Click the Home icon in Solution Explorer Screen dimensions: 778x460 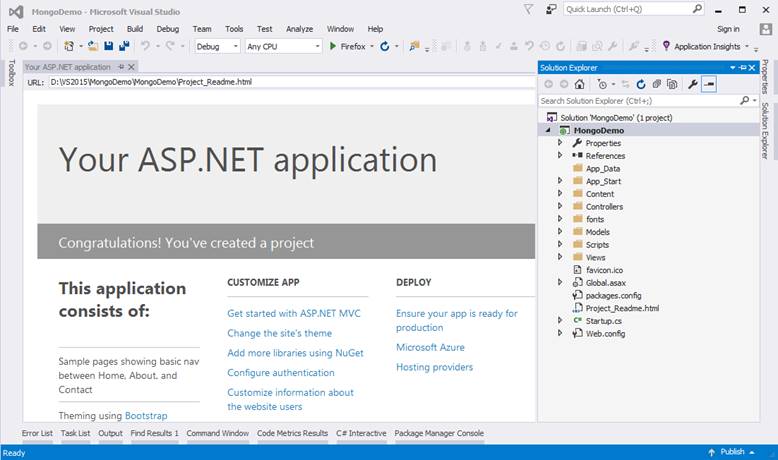(x=579, y=85)
